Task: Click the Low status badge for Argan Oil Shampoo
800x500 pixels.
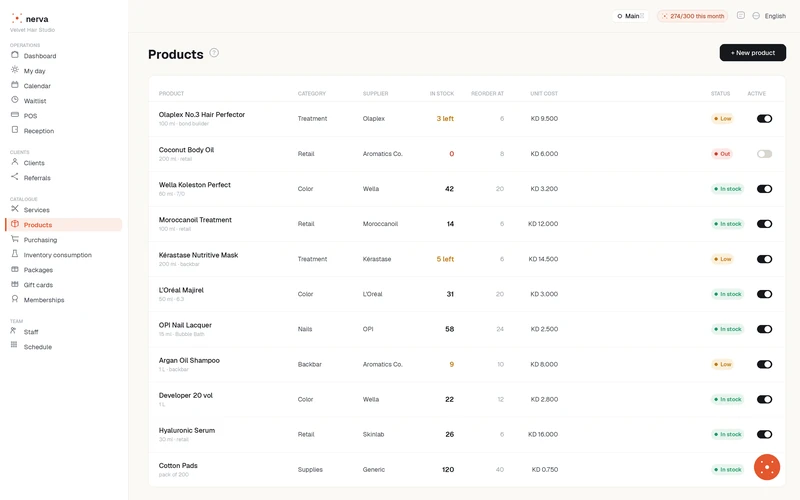Action: [x=722, y=364]
